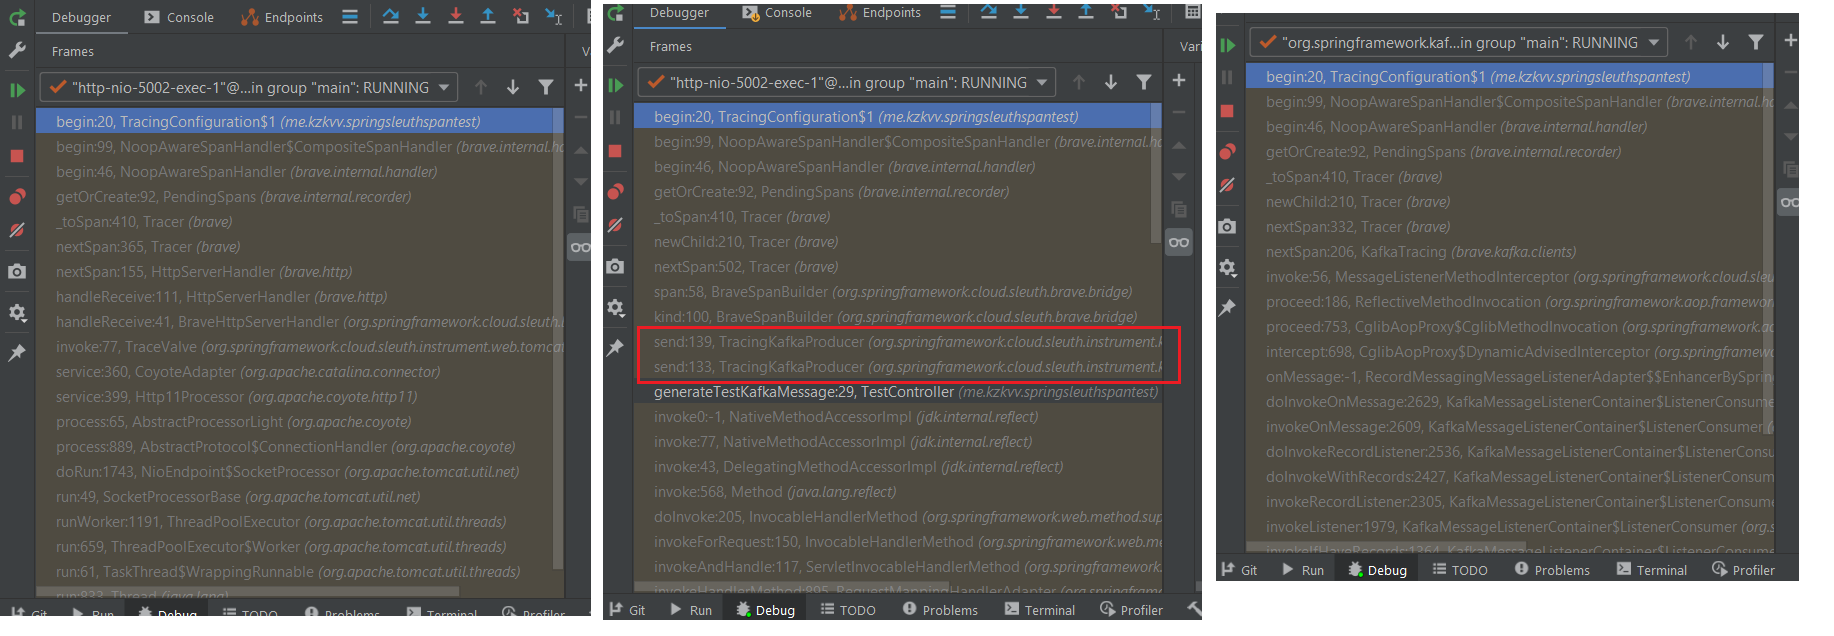Open Endpoints tab in middle panel
The width and height of the screenshot is (1834, 636).
pos(880,12)
